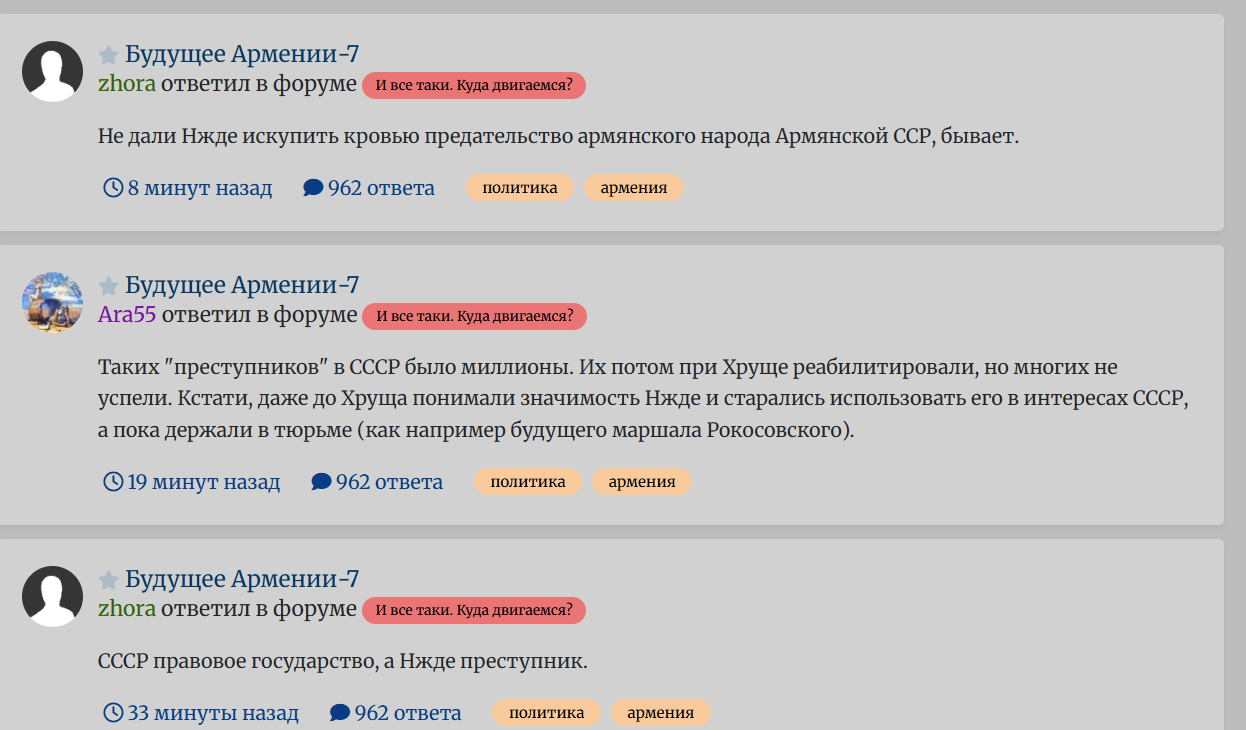Select the 'армения' tag on Ara55's post

[x=641, y=481]
